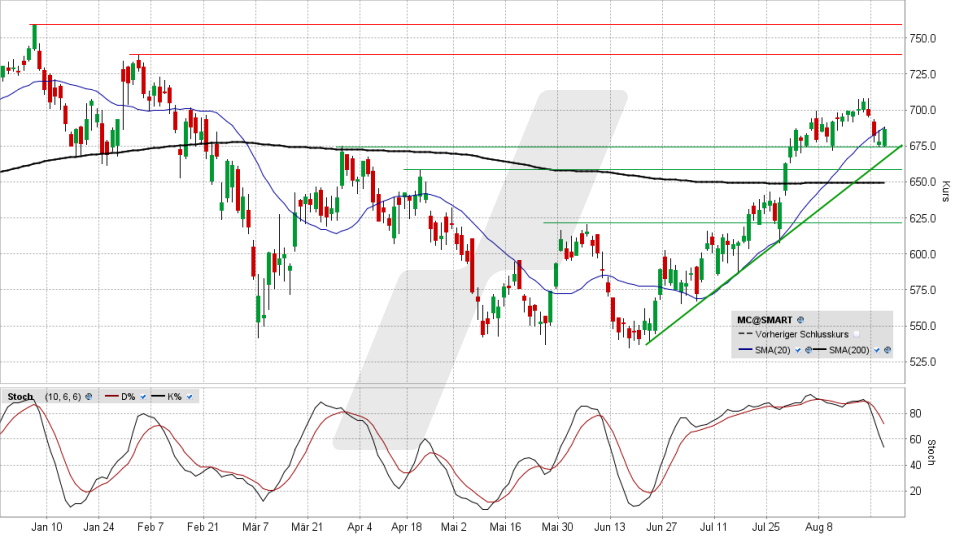Click the K% legend label
This screenshot has height=540, width=960.
coord(174,397)
